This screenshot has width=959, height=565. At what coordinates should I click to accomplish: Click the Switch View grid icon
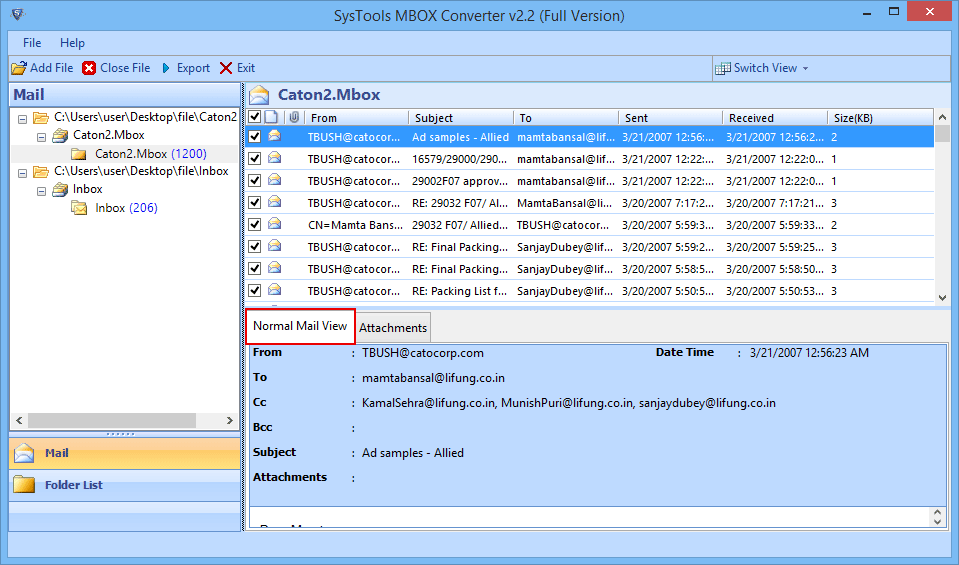point(723,68)
